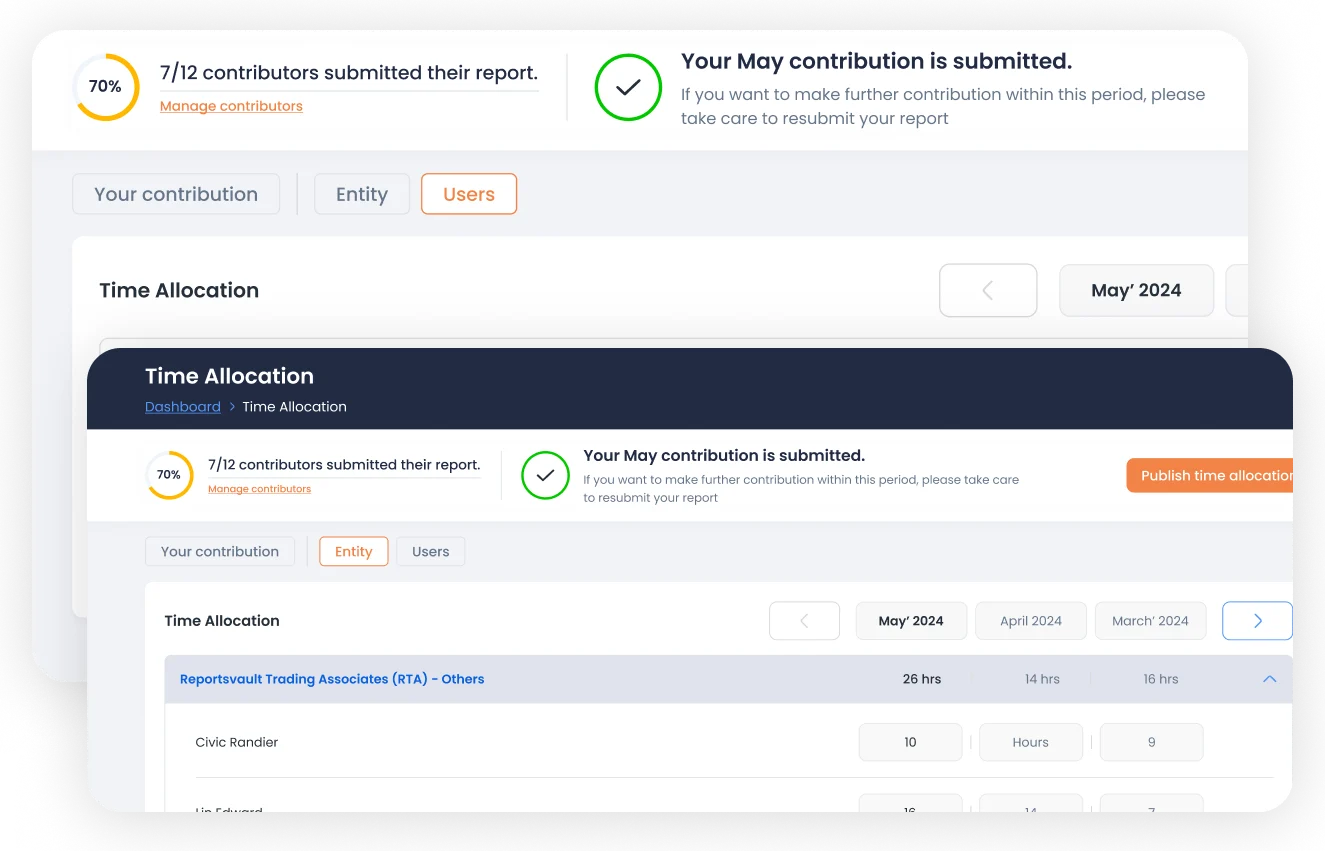Screen dimensions: 1325x851
Task: Click the green checkmark icon in the front panel
Action: click(x=545, y=476)
